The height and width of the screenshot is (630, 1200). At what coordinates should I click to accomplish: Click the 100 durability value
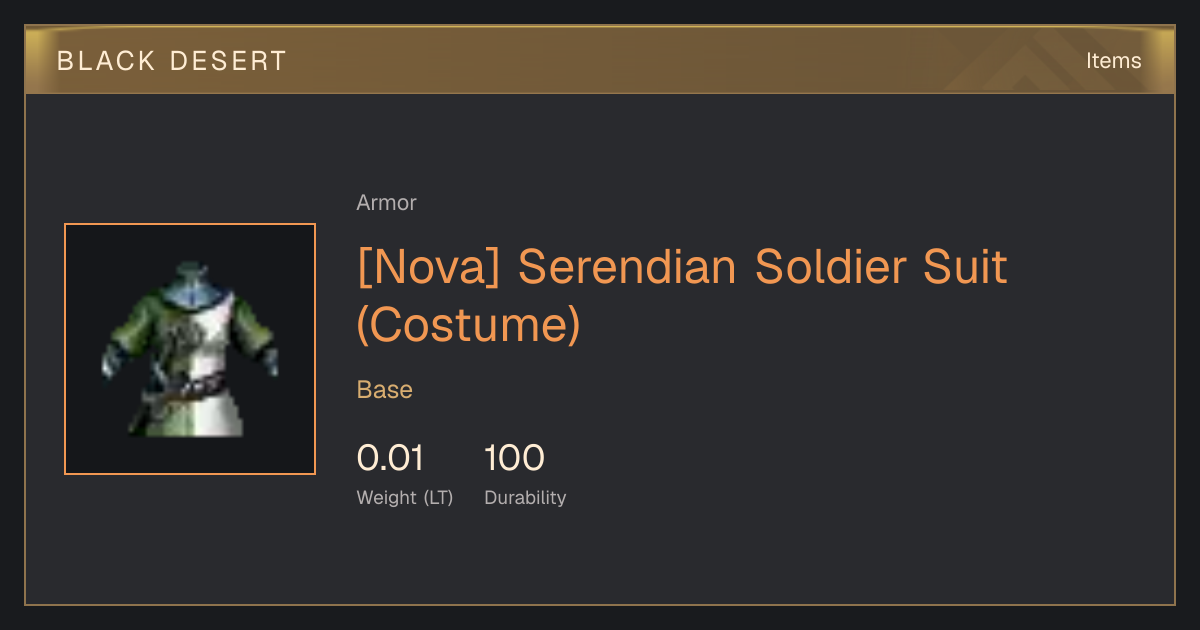(514, 459)
